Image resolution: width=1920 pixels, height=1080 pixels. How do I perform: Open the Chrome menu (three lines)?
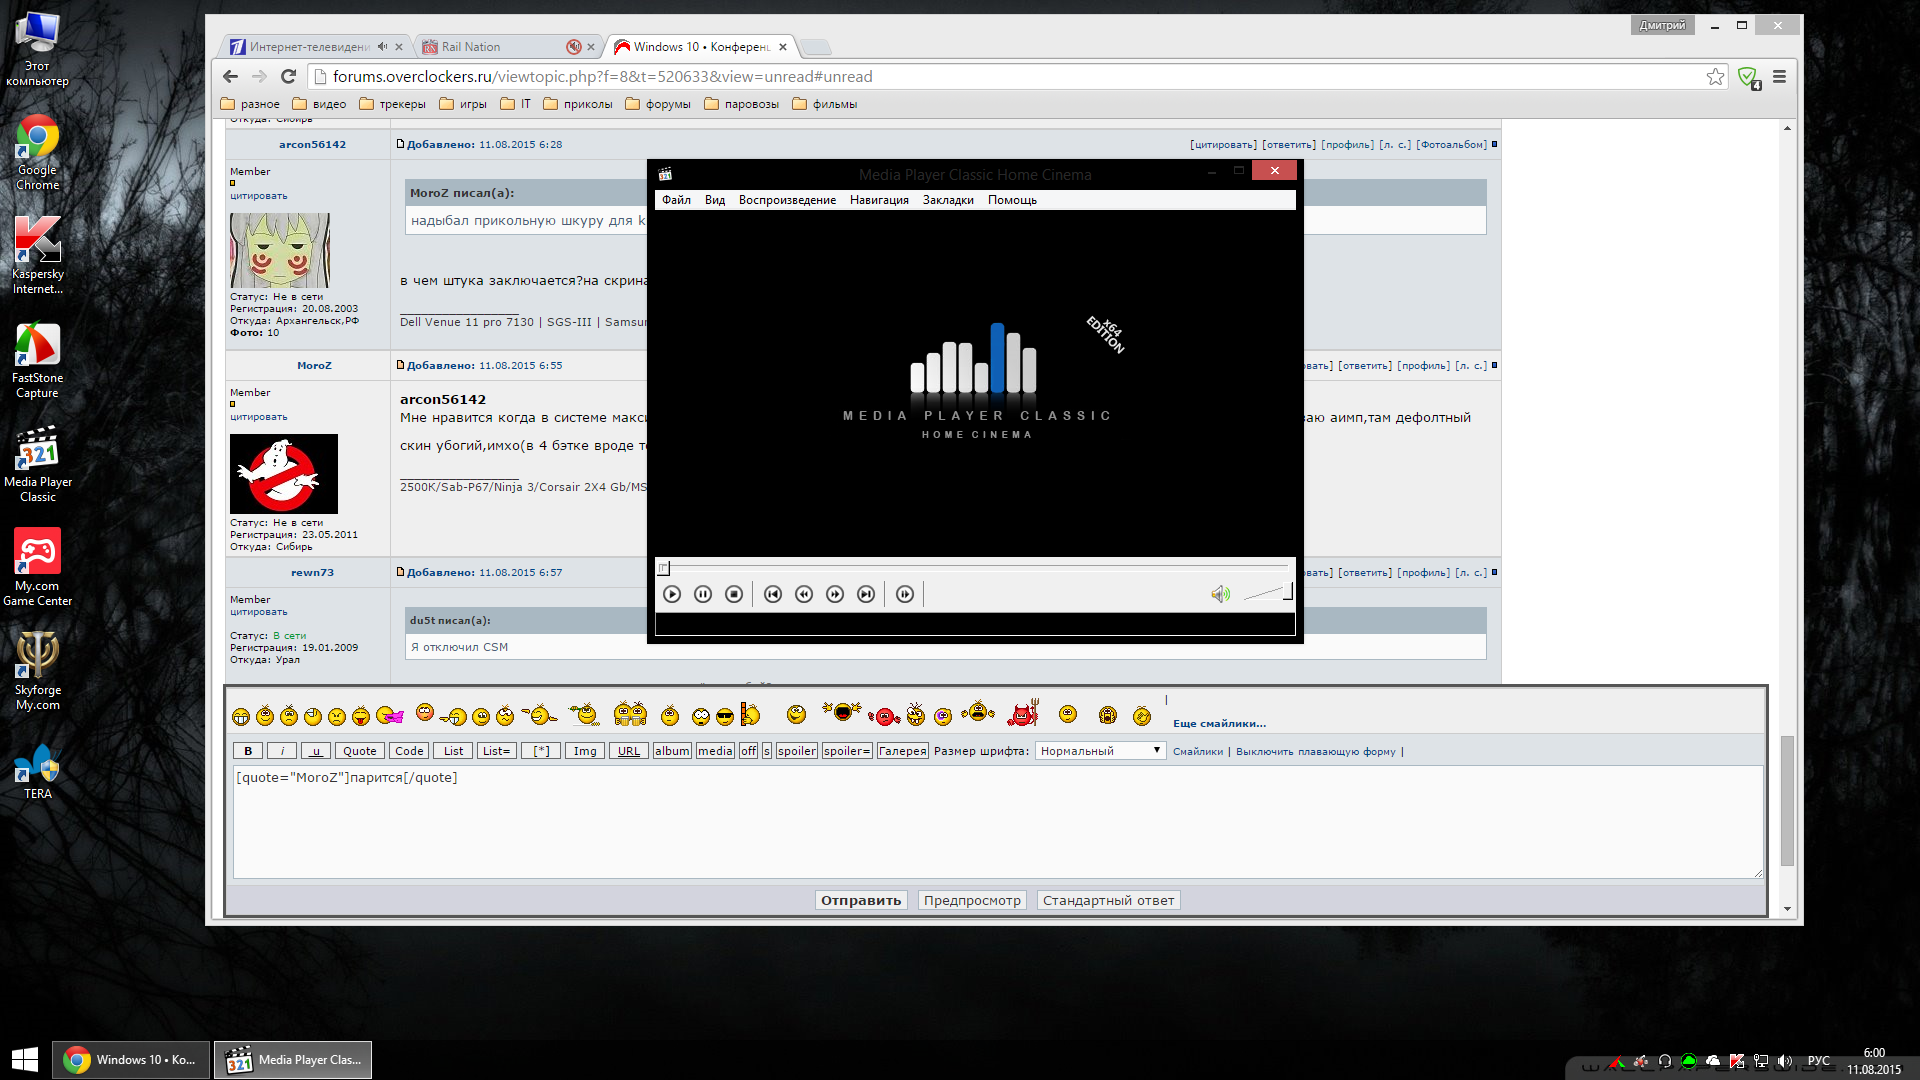[x=1779, y=77]
